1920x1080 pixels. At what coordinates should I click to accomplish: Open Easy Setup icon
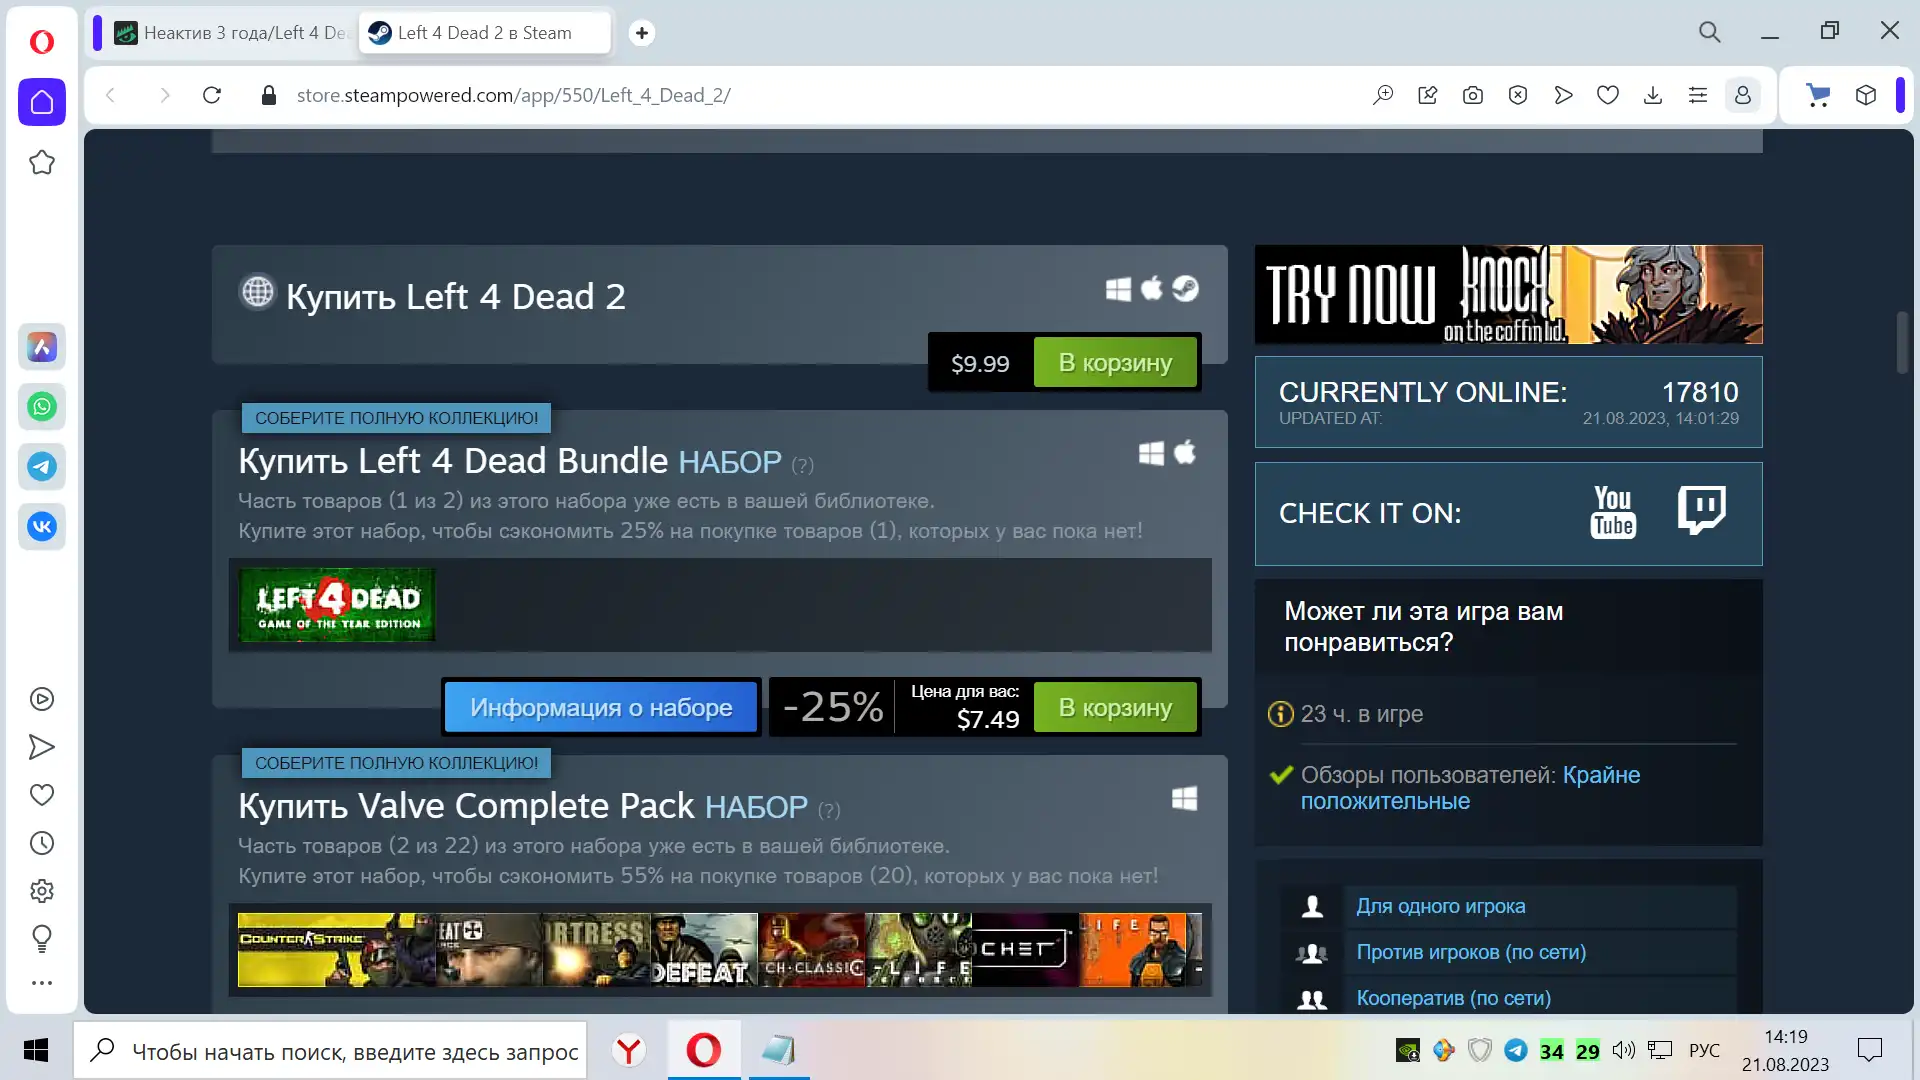pyautogui.click(x=1698, y=95)
